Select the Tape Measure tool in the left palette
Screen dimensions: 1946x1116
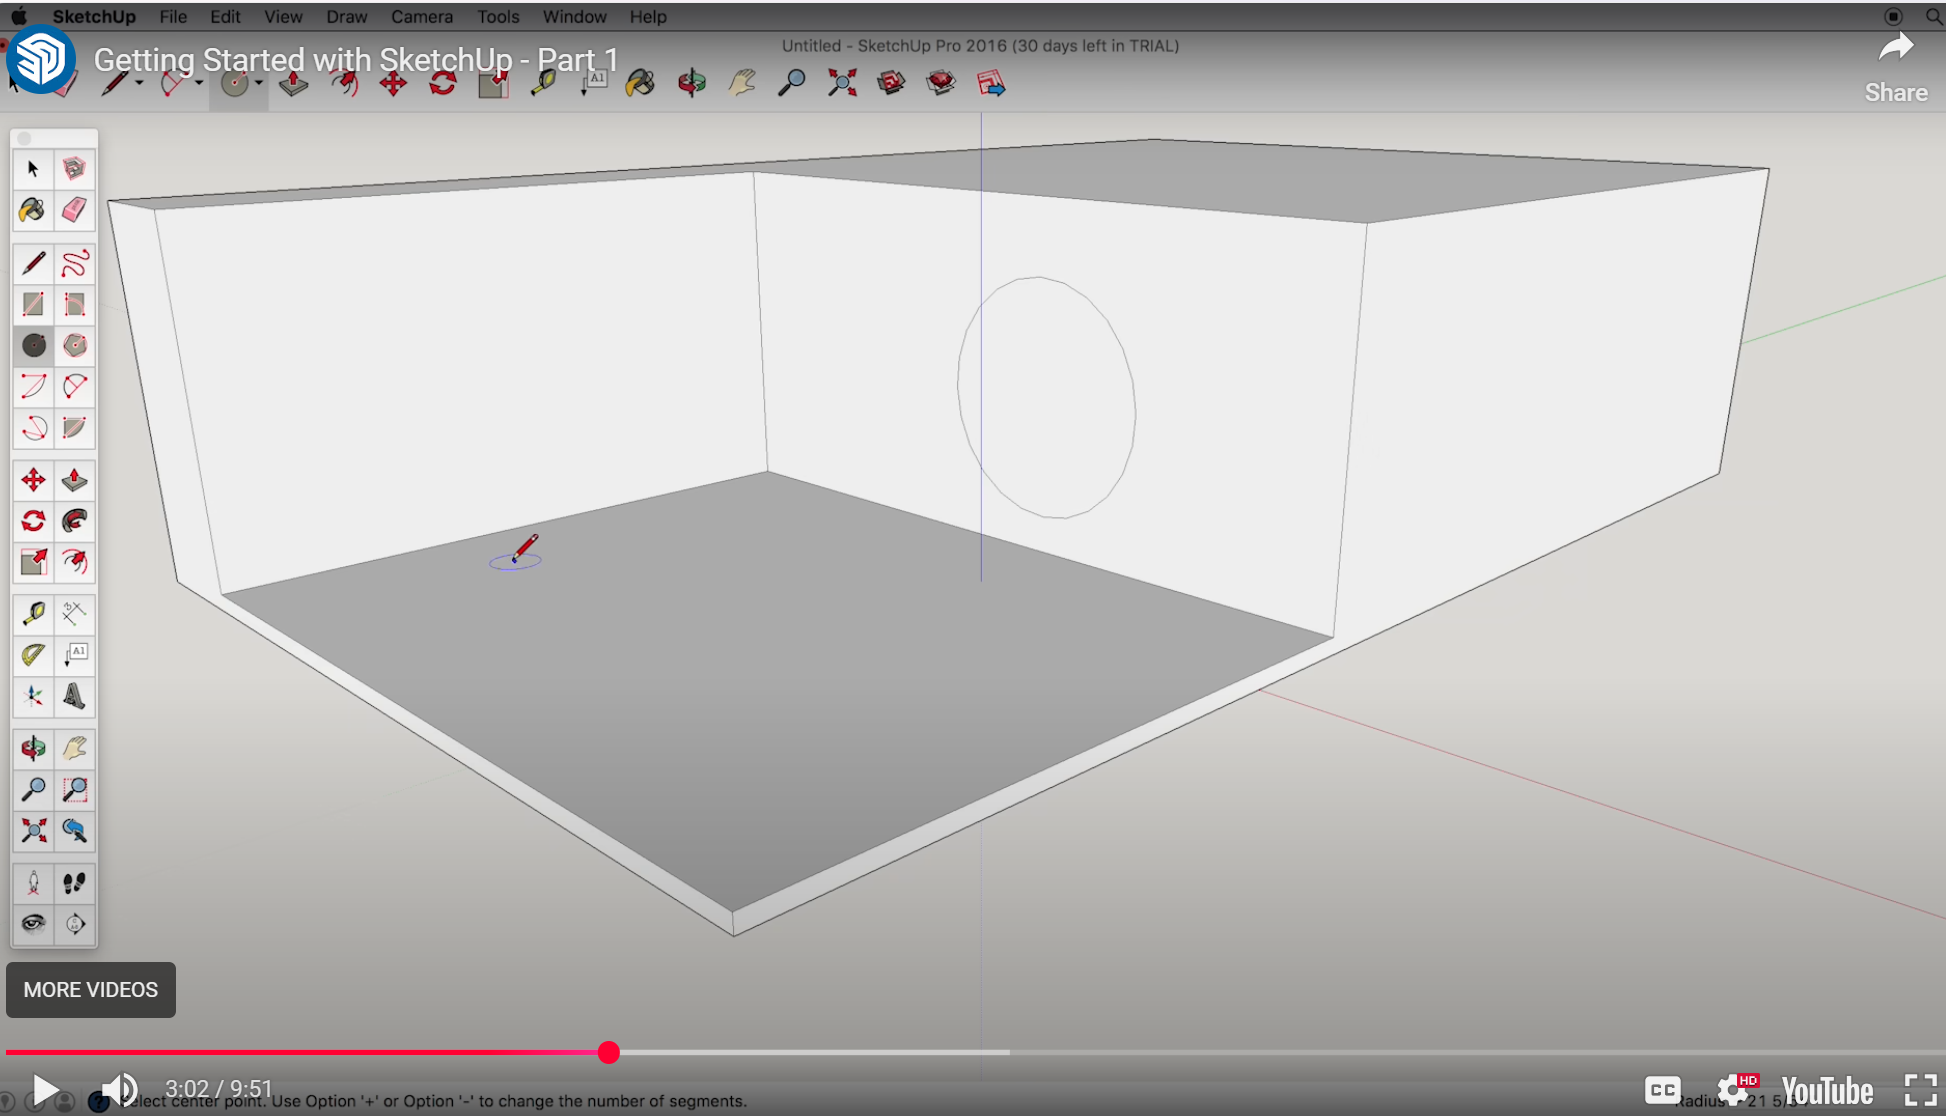tap(33, 613)
